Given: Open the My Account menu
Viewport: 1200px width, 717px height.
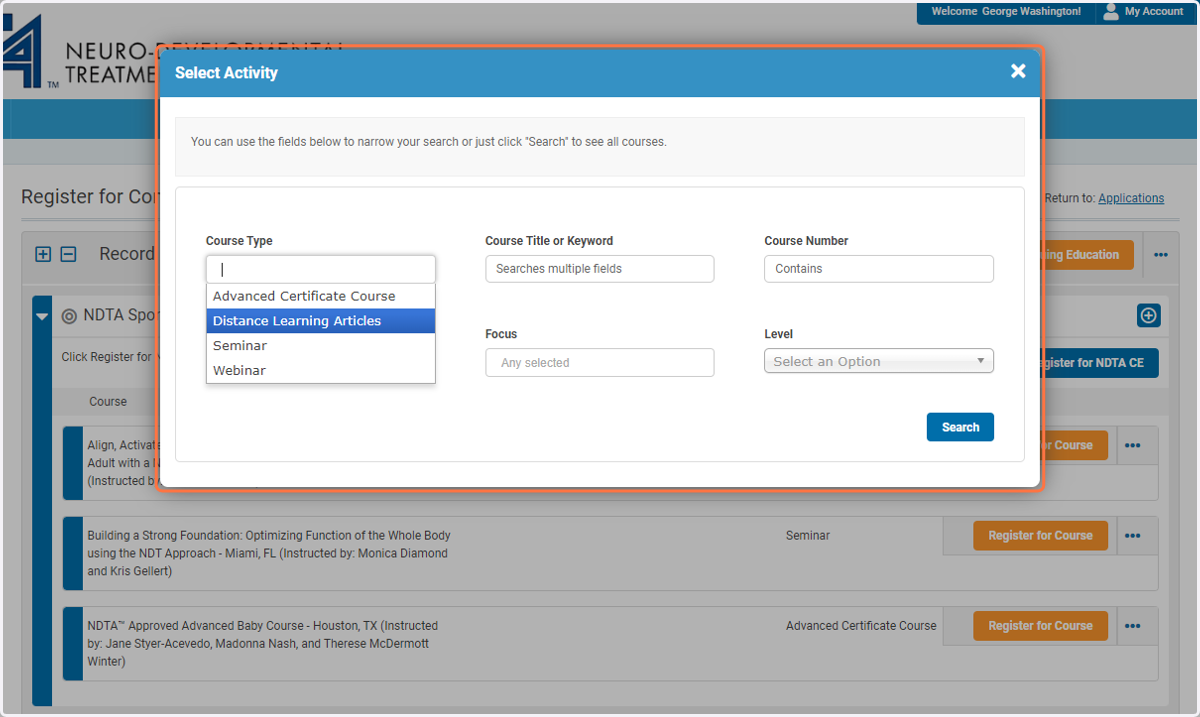Looking at the screenshot, I should (1142, 12).
